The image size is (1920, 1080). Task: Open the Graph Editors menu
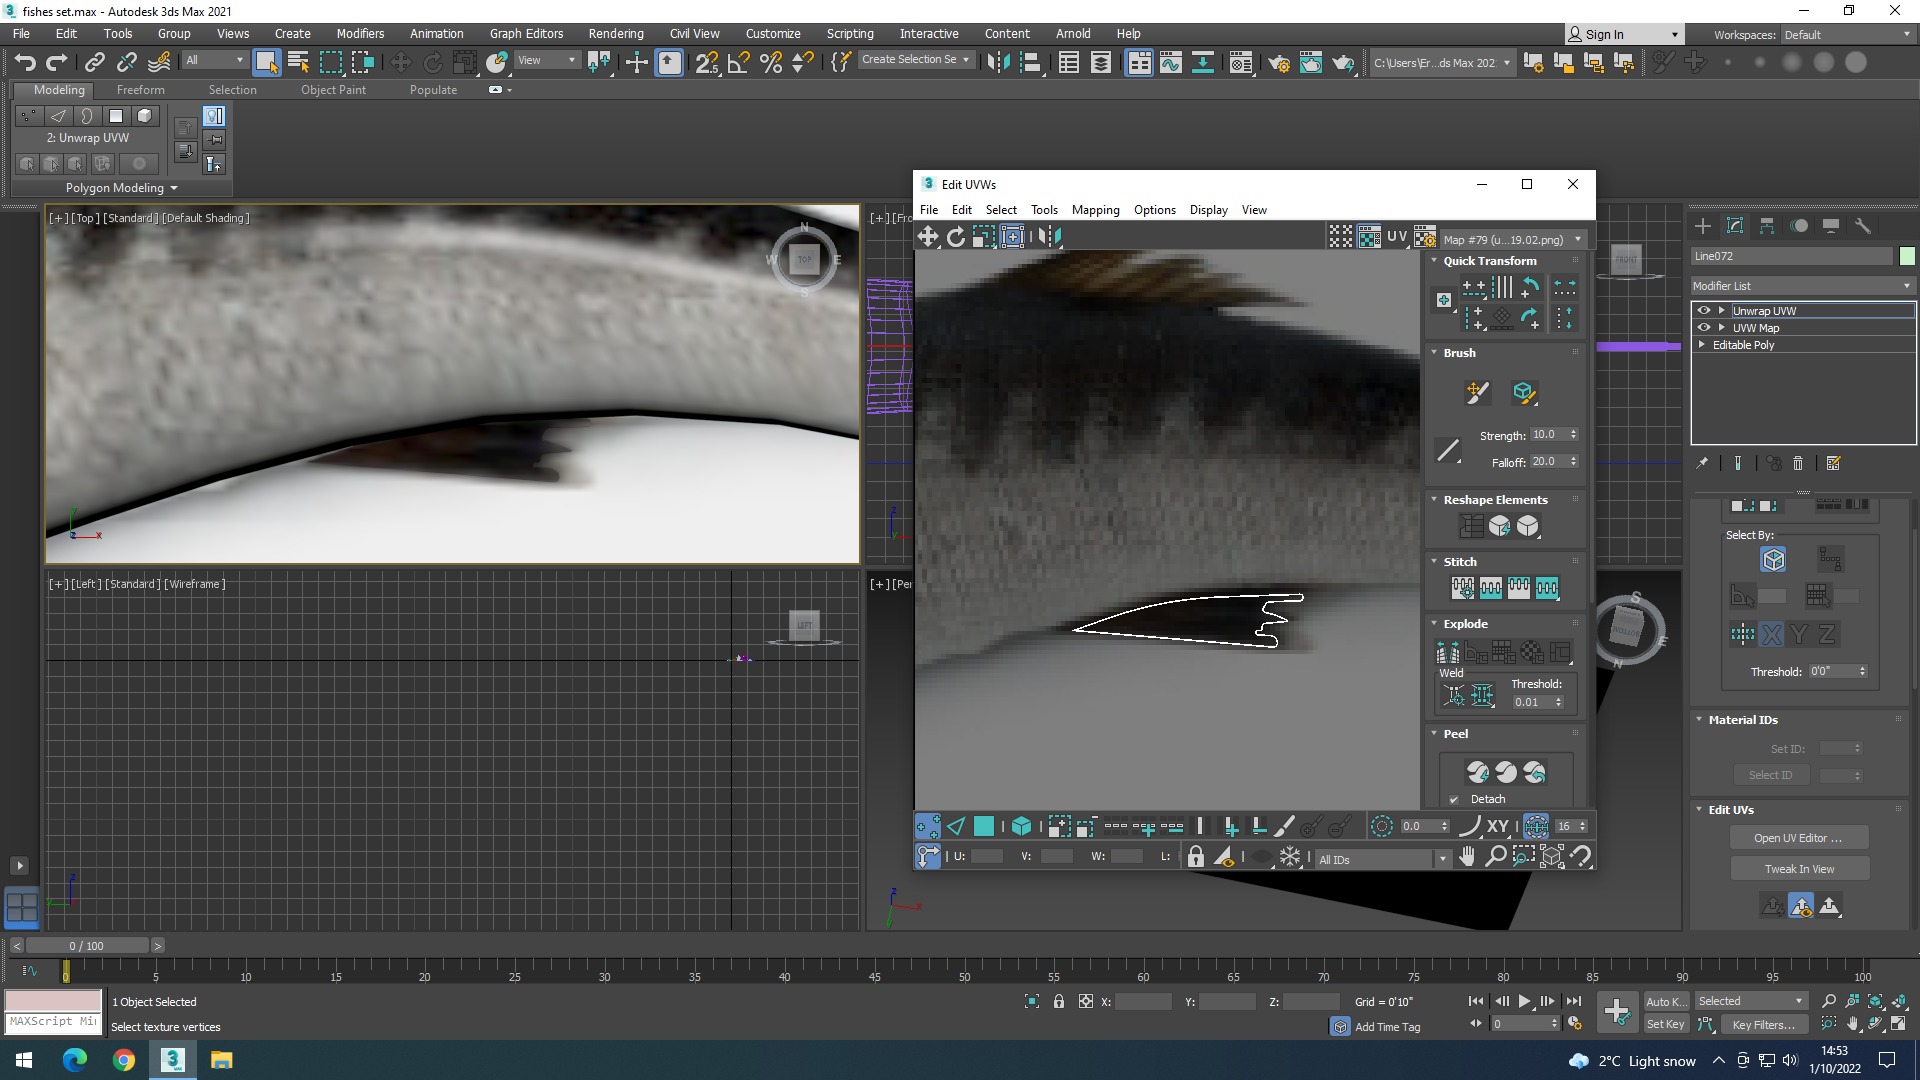pos(526,33)
